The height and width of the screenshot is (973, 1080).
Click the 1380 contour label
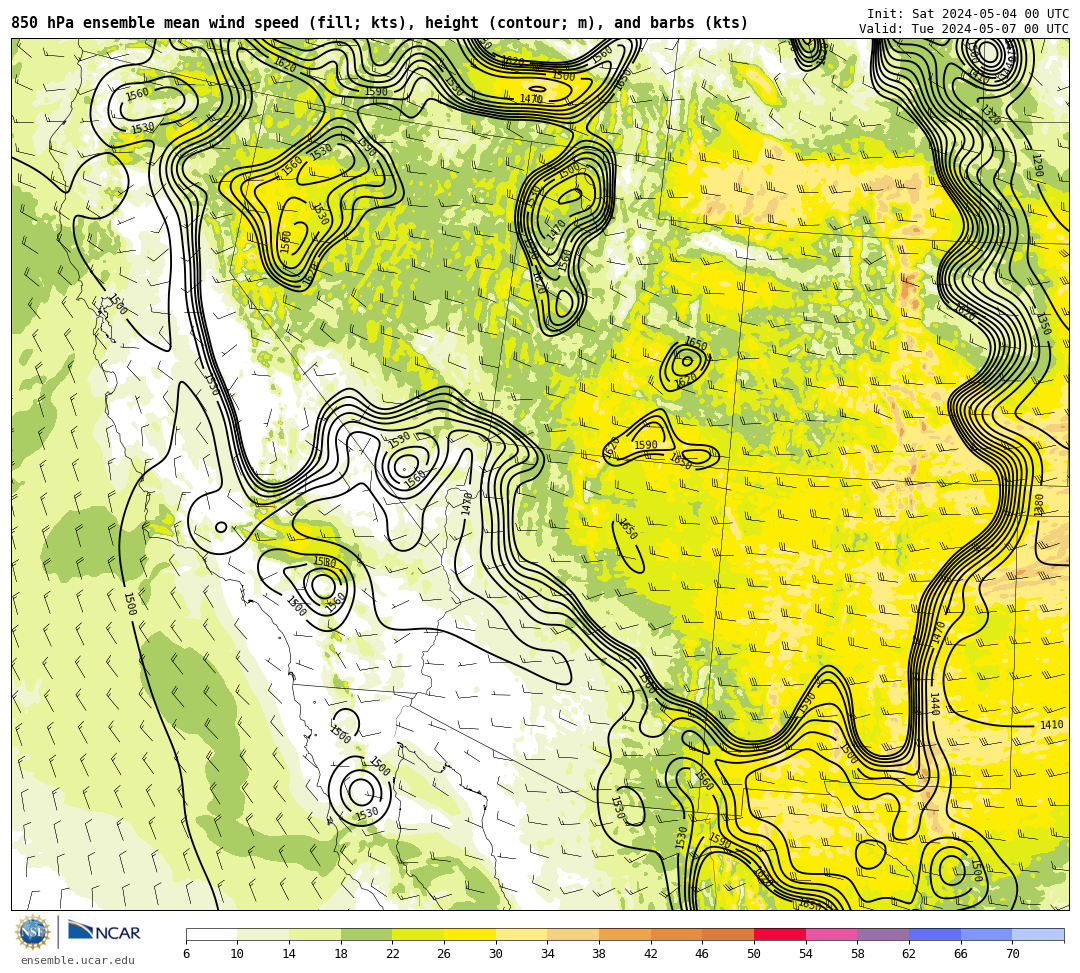tap(1038, 504)
